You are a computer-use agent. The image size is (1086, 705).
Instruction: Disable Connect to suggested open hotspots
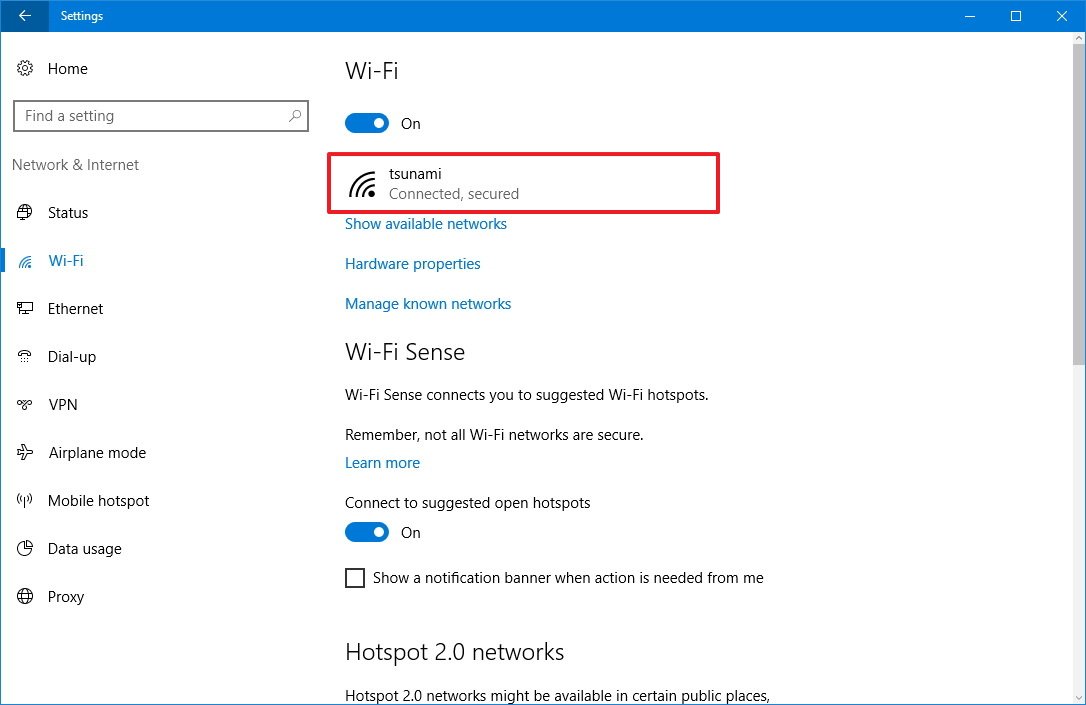click(367, 533)
